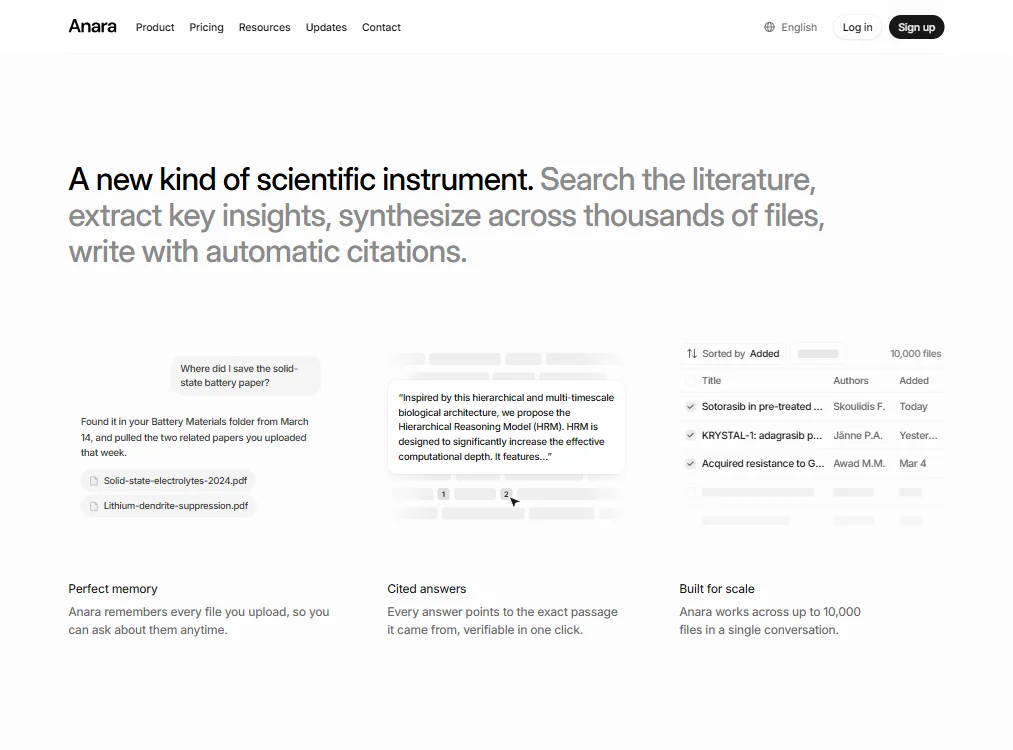This screenshot has height=750, width=1013.
Task: Click the Mar 4 date cell
Action: [x=912, y=463]
